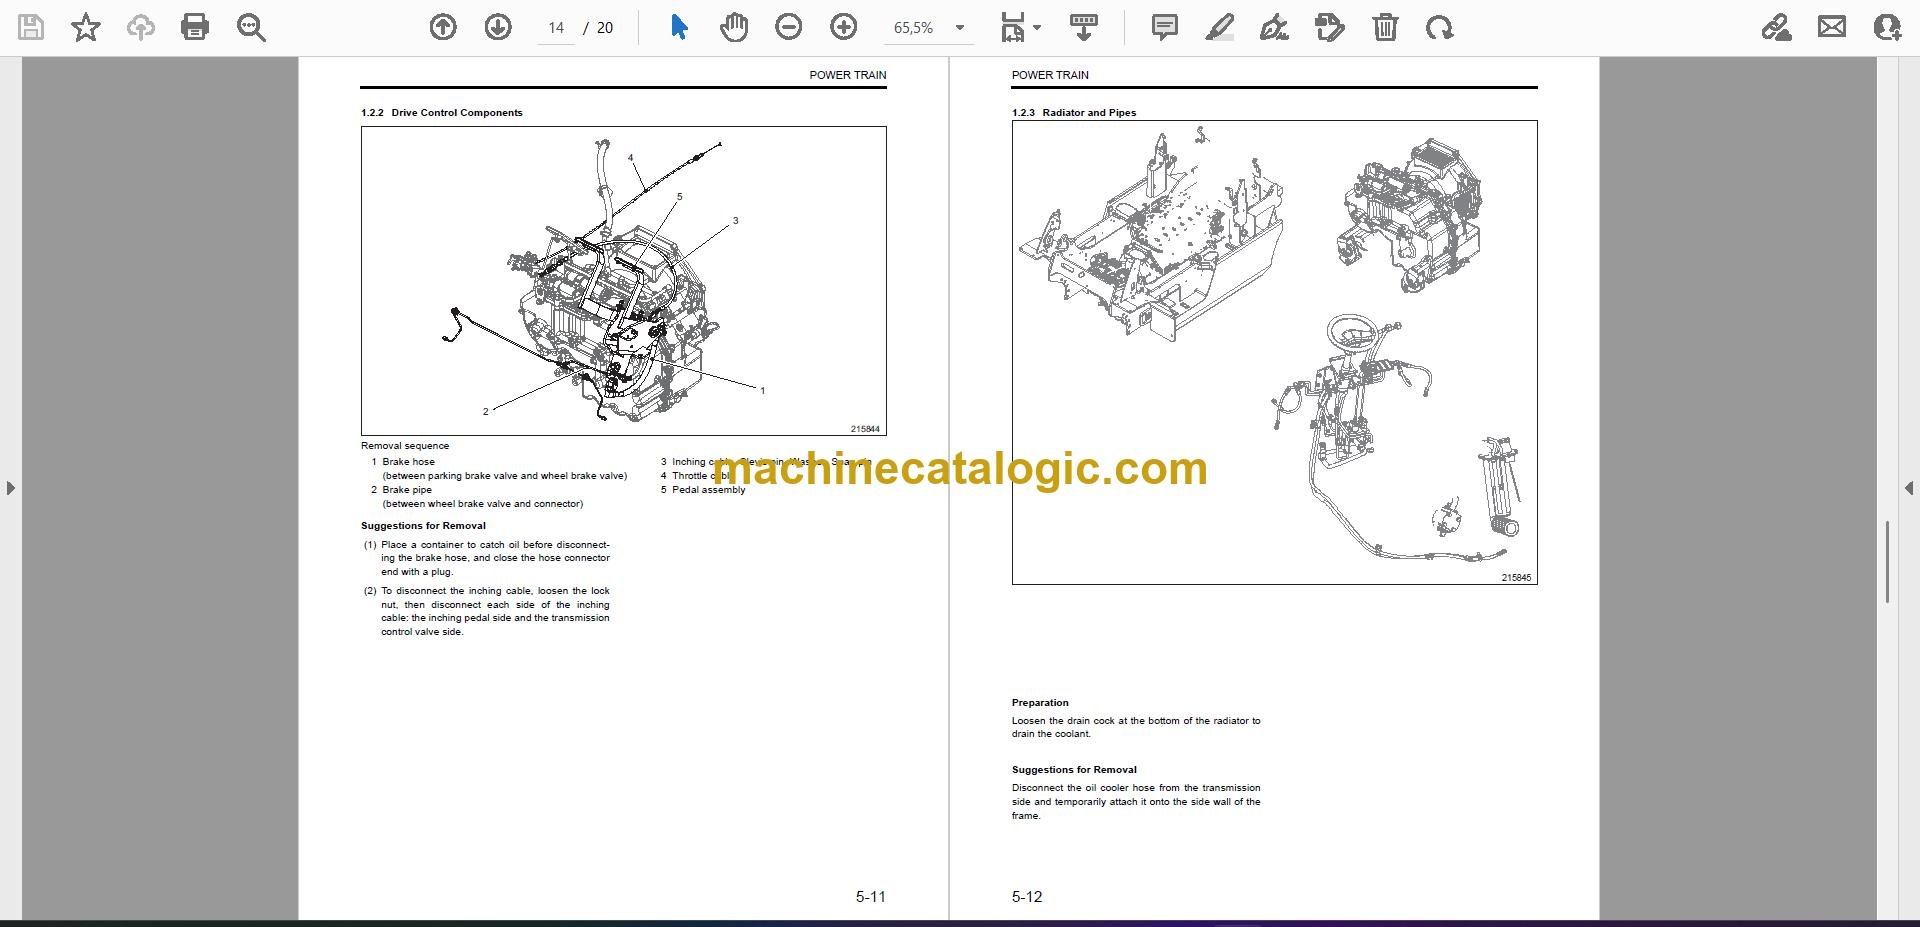Click the page number 5-11 footer
The image size is (1920, 927).
coord(871,897)
